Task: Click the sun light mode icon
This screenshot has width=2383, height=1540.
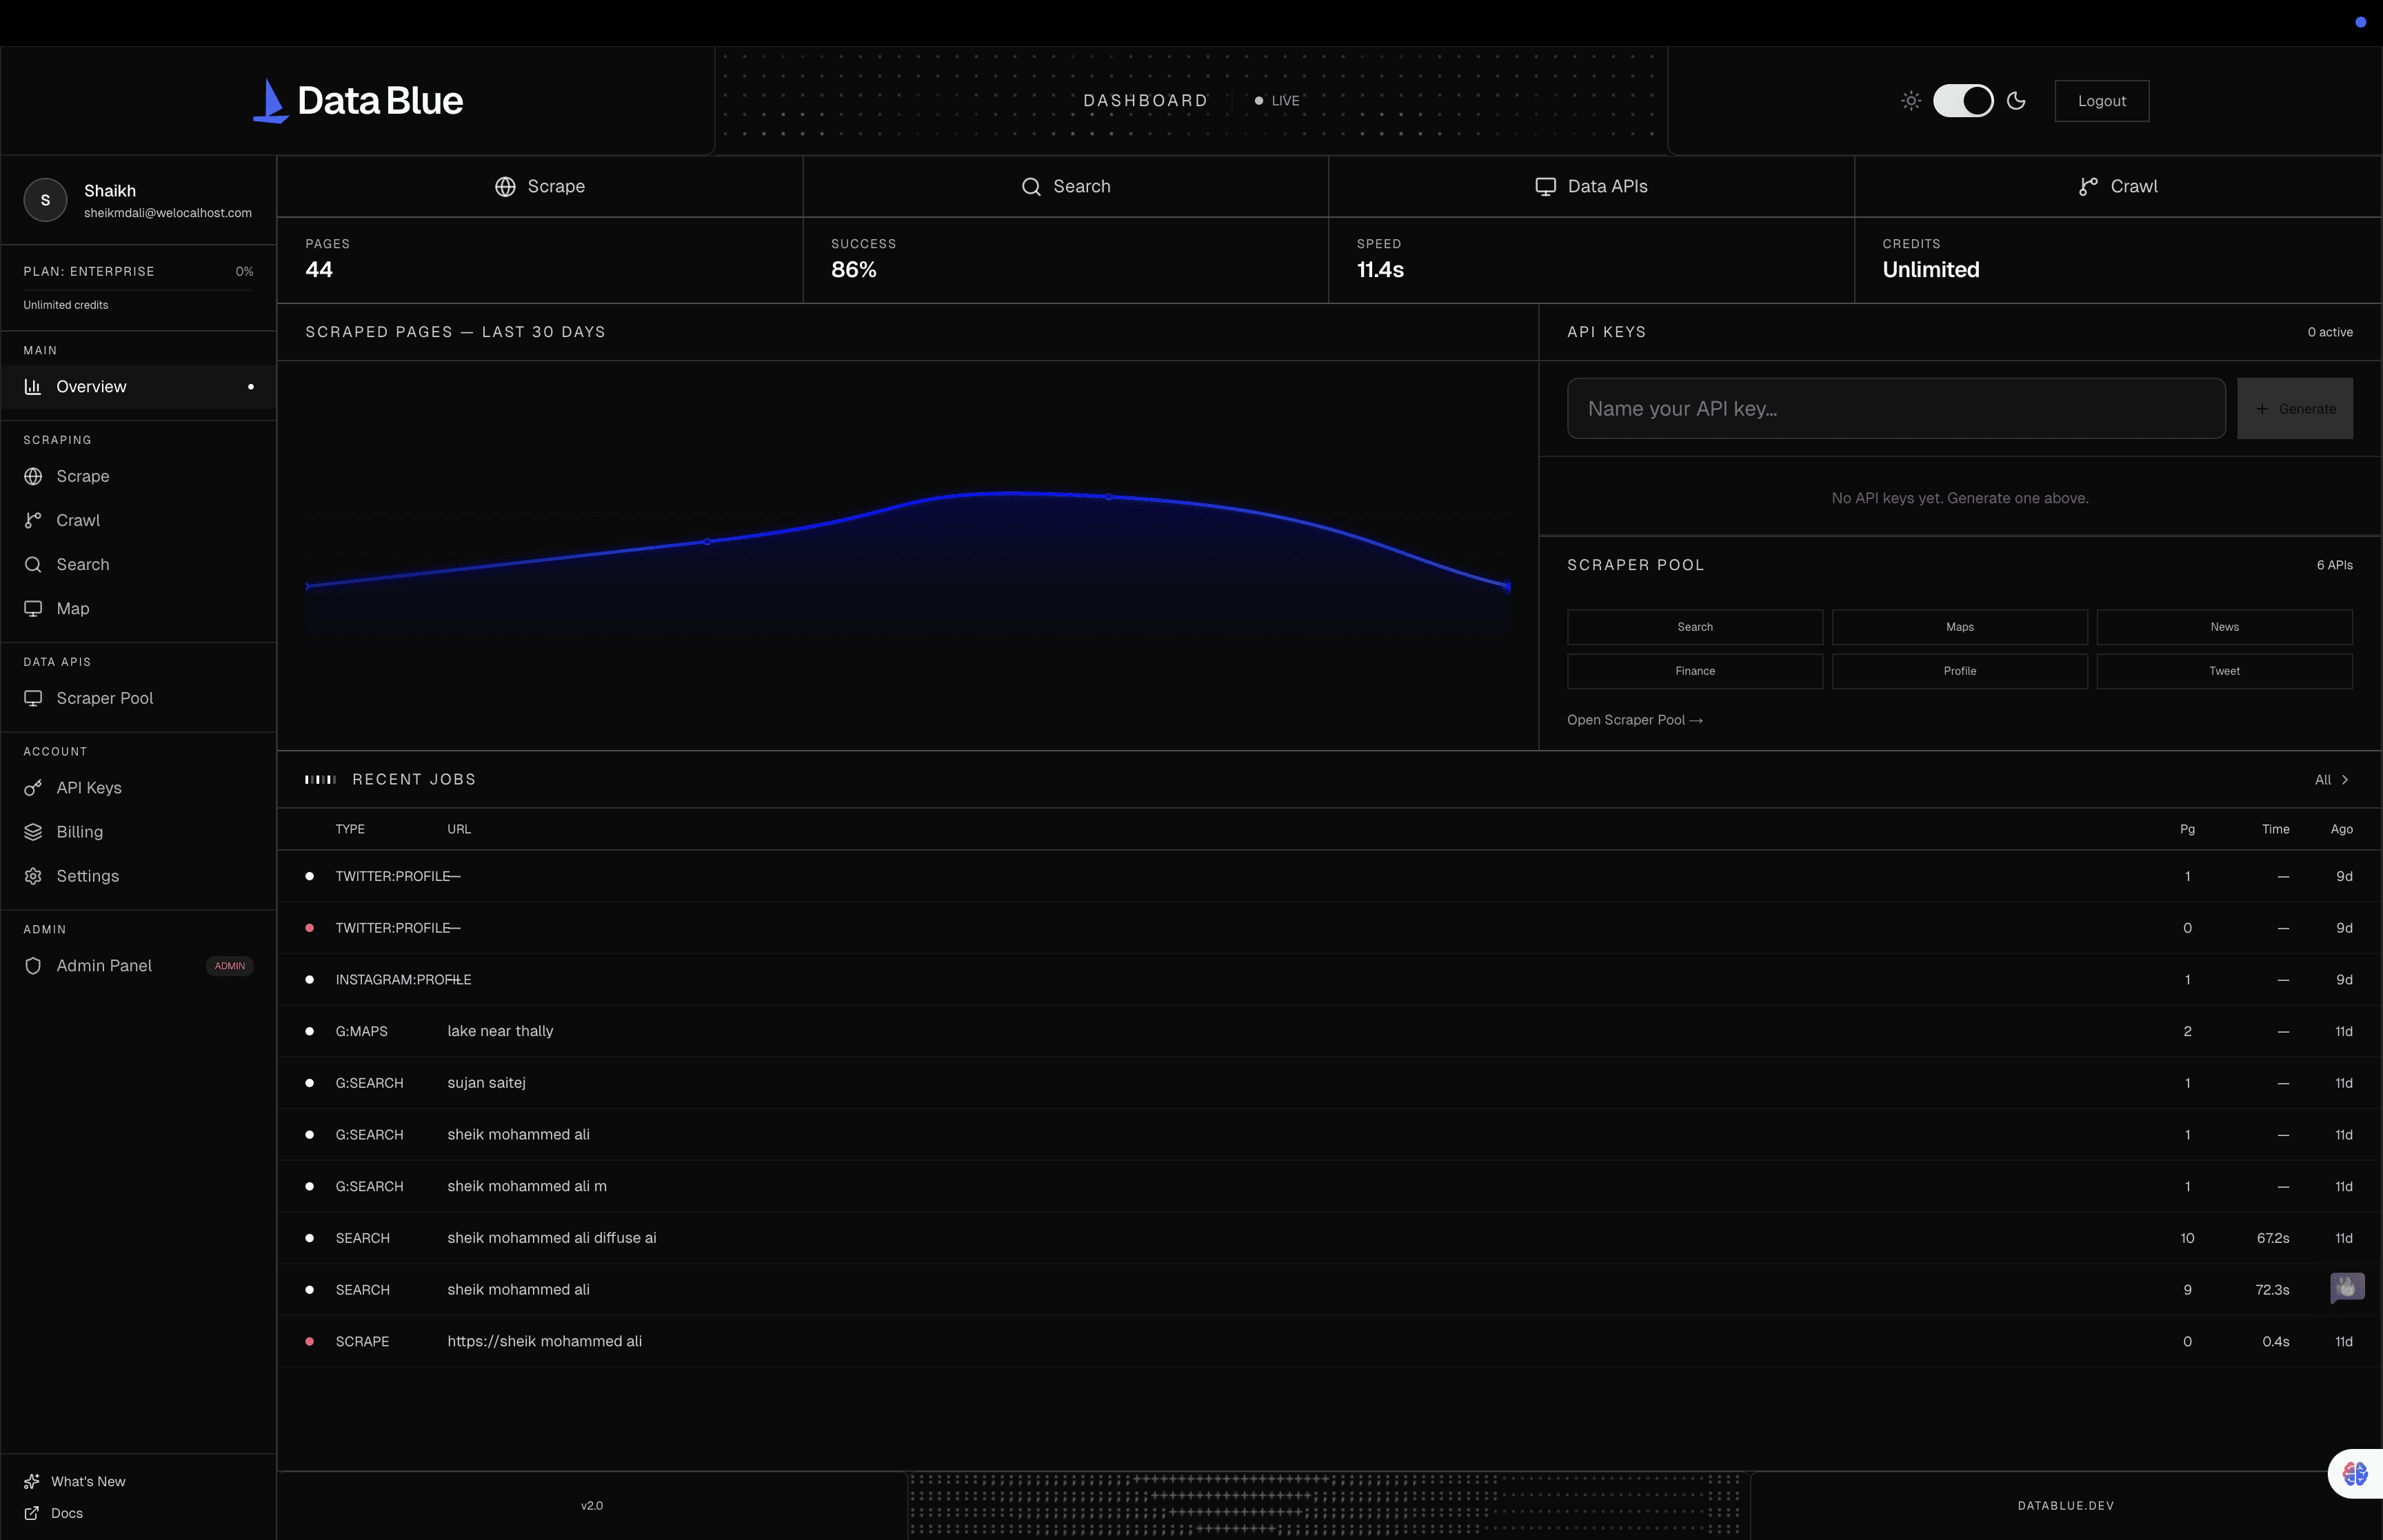Action: click(1910, 101)
